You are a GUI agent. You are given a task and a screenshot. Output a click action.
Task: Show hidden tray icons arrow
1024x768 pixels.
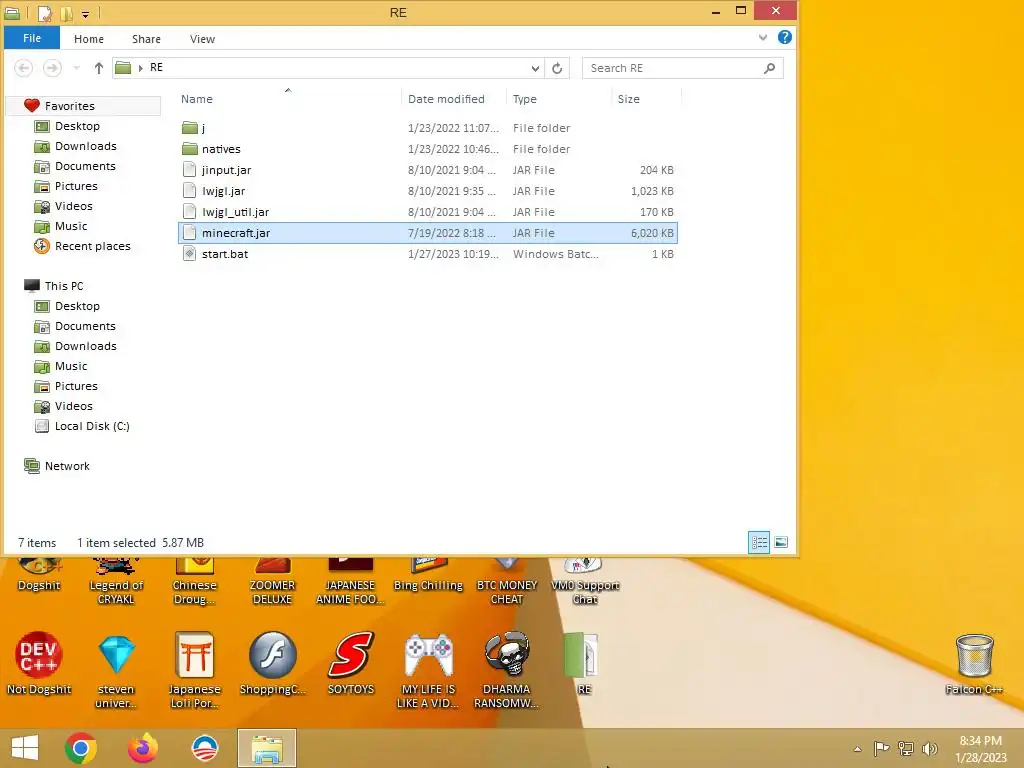(857, 749)
